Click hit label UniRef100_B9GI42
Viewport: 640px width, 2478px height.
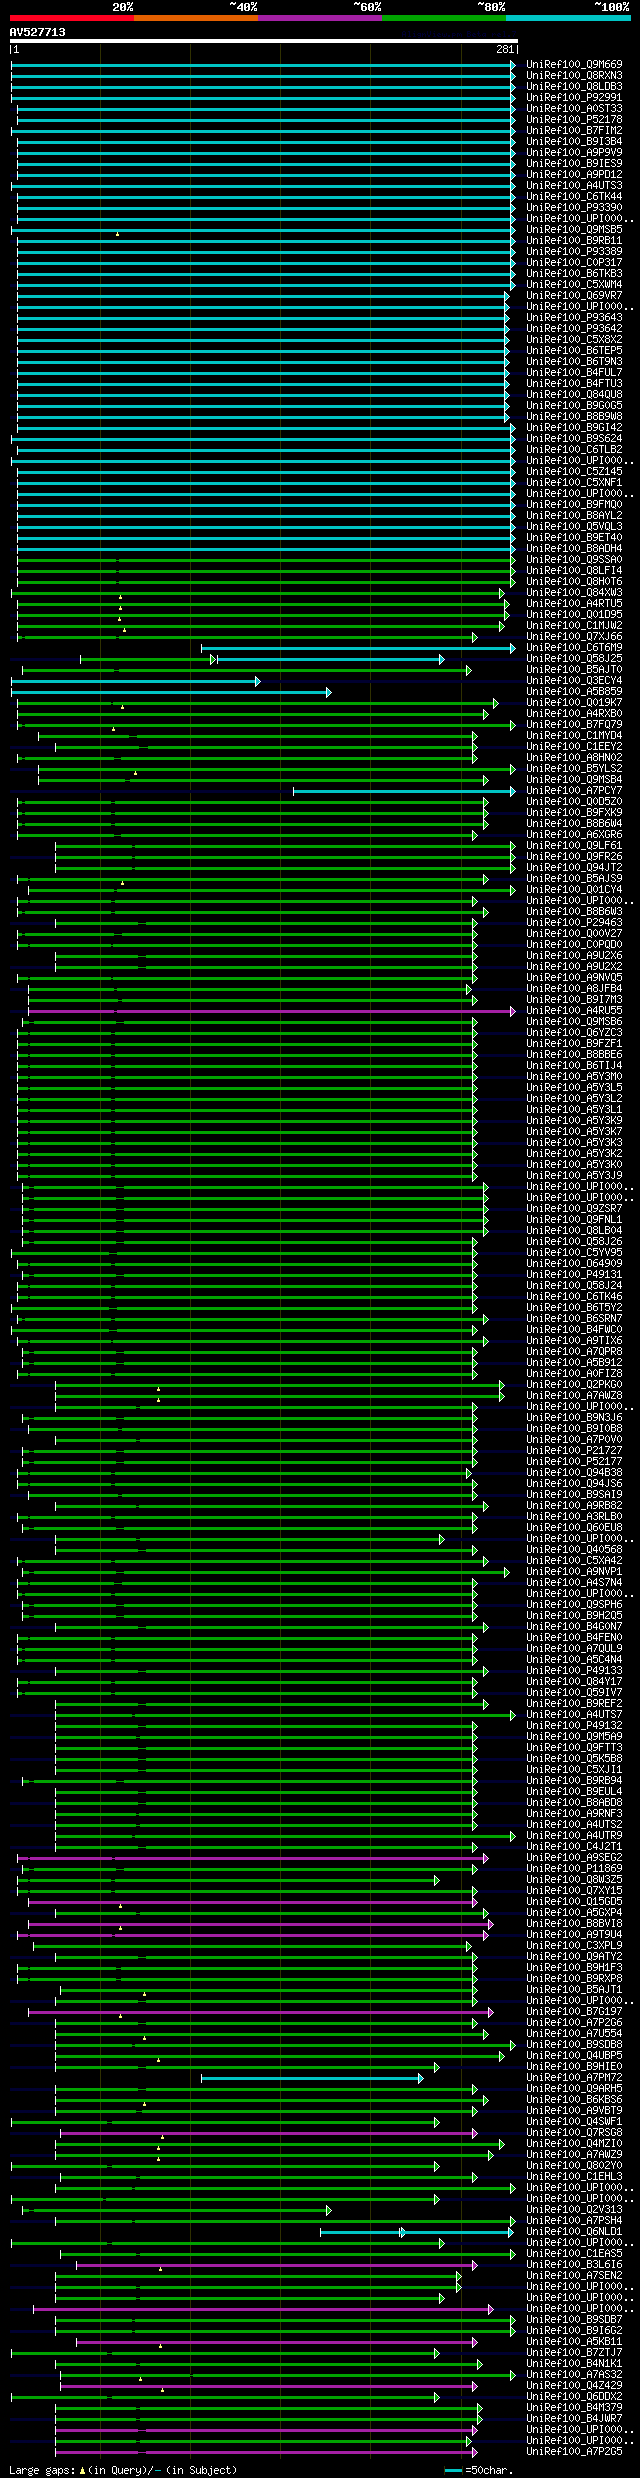point(574,428)
